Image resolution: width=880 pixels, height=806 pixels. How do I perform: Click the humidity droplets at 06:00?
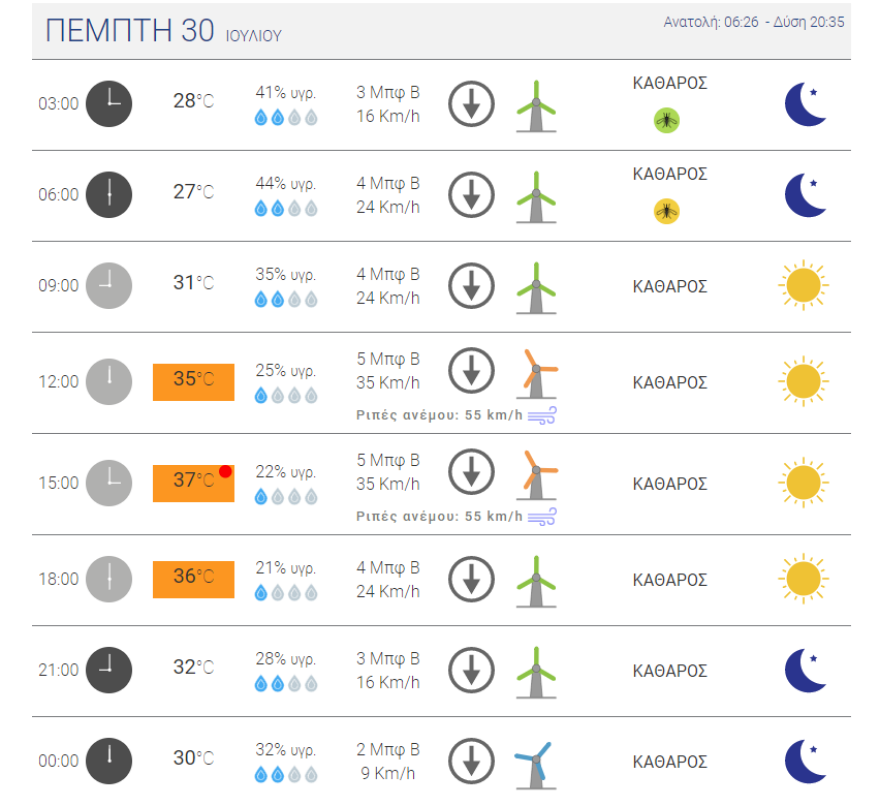pos(286,209)
